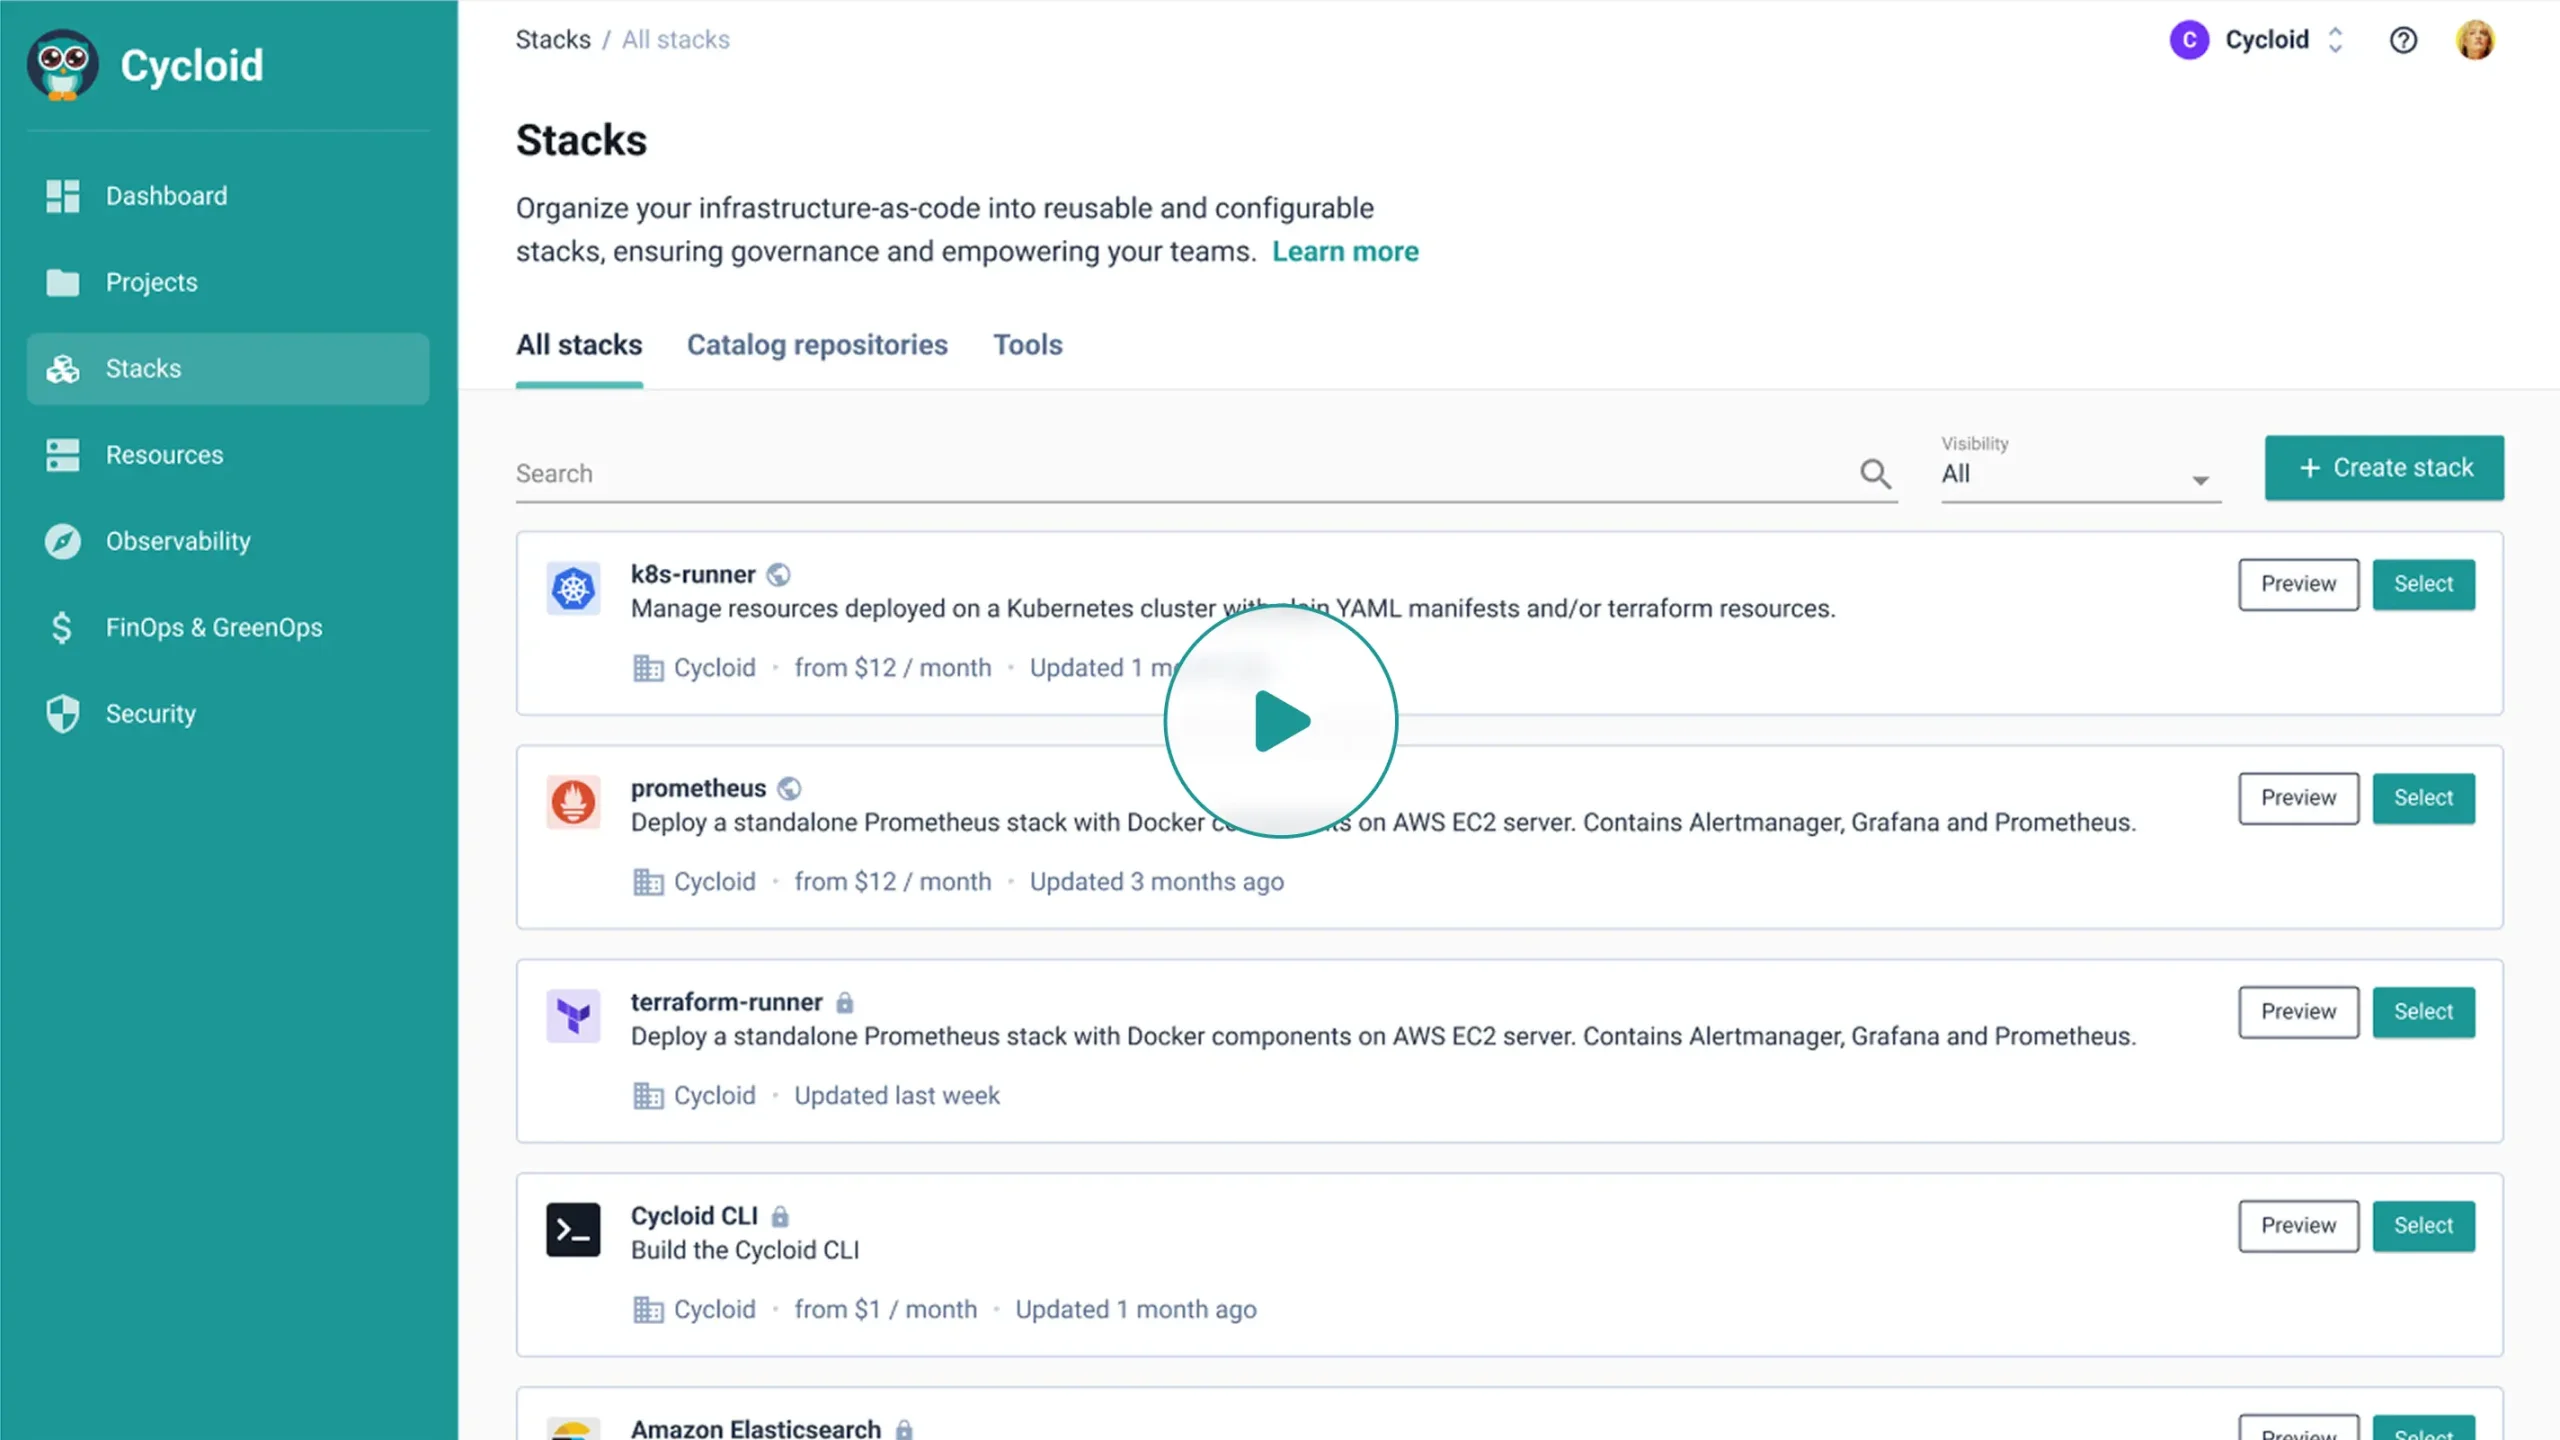2560x1440 pixels.
Task: Open the user profile avatar
Action: point(2475,40)
